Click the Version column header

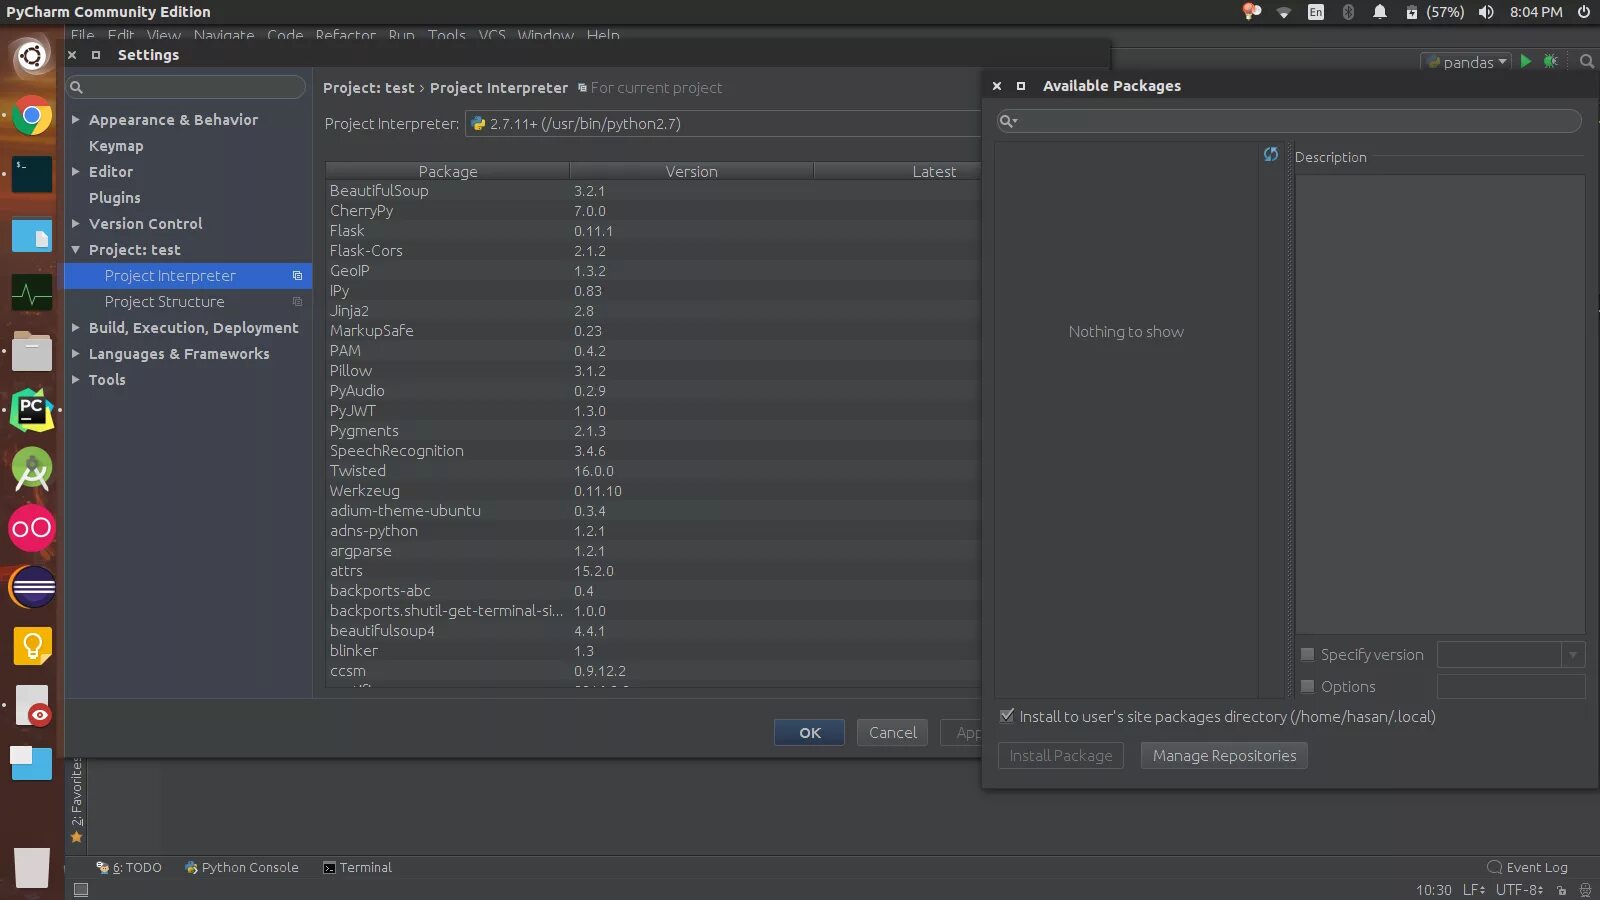(691, 171)
